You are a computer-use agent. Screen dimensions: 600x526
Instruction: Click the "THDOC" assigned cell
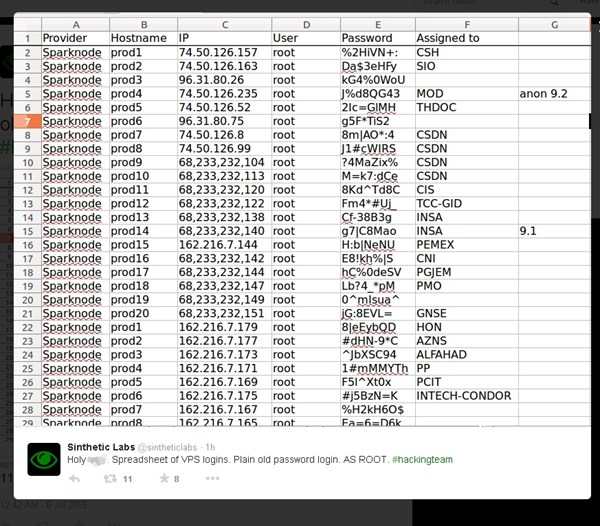[467, 107]
